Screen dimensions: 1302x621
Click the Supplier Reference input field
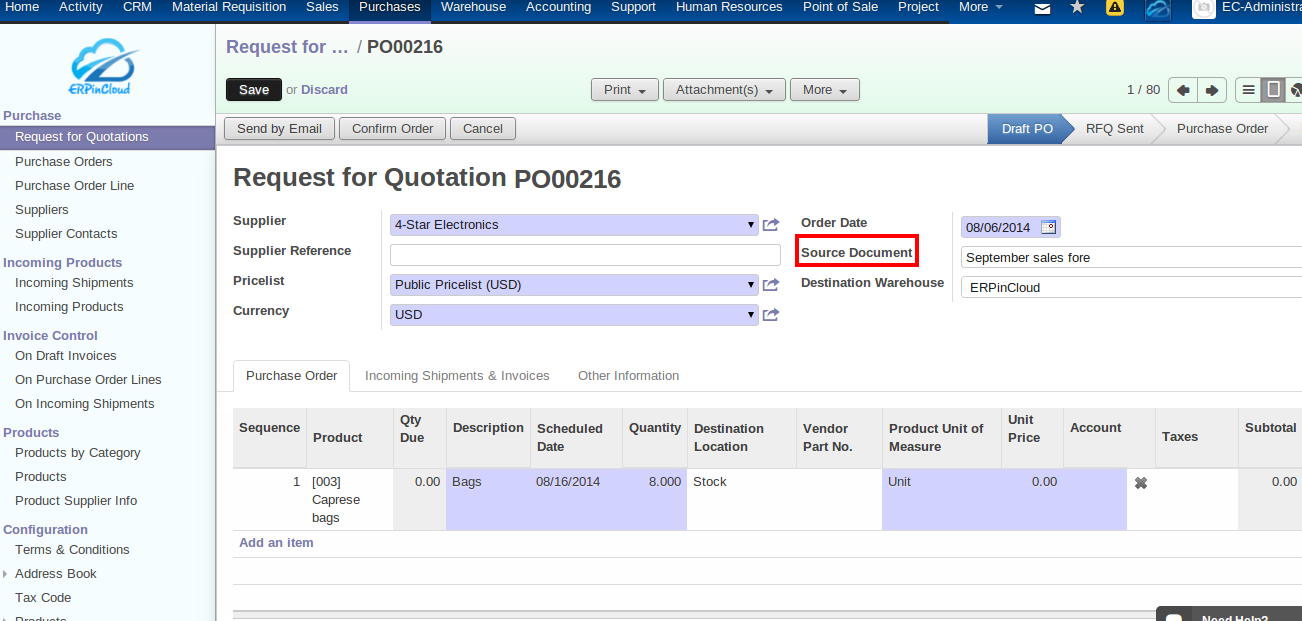point(585,255)
